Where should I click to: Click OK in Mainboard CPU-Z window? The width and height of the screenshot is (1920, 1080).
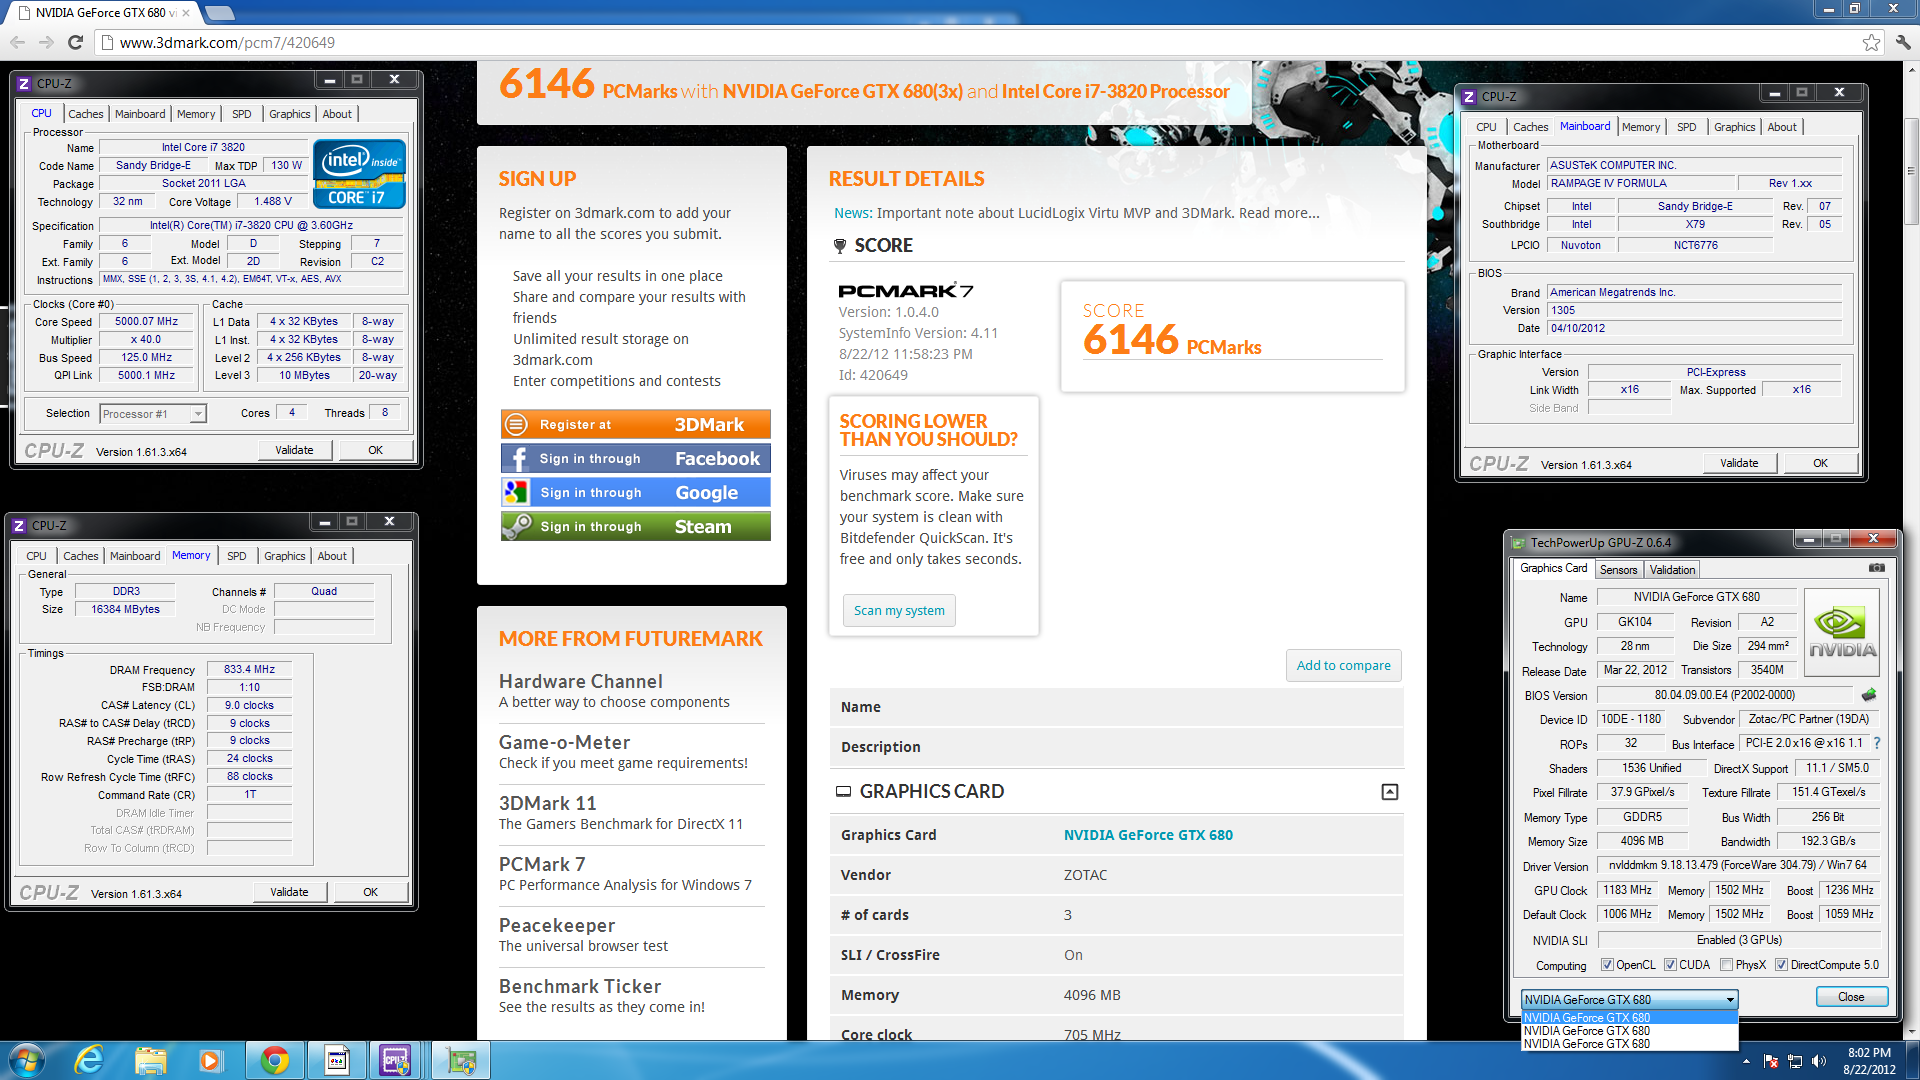click(x=1820, y=463)
